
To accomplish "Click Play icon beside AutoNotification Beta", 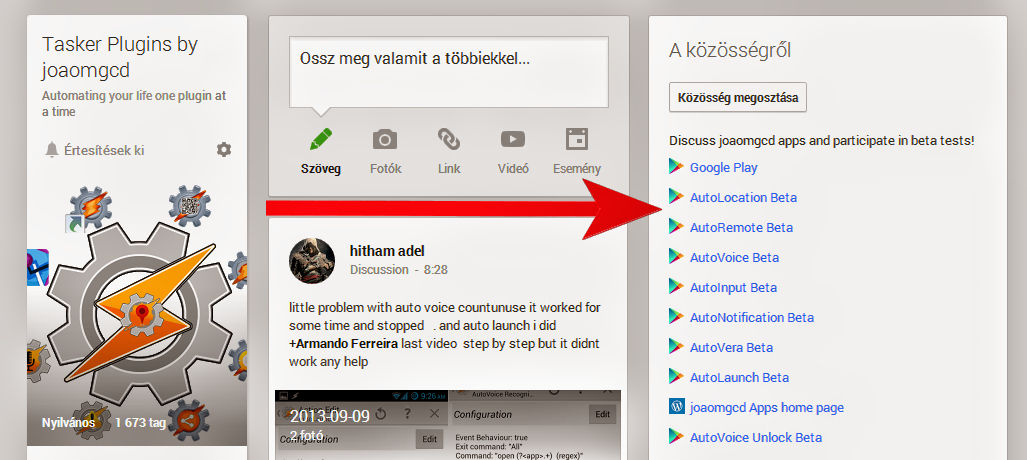I will click(x=676, y=316).
